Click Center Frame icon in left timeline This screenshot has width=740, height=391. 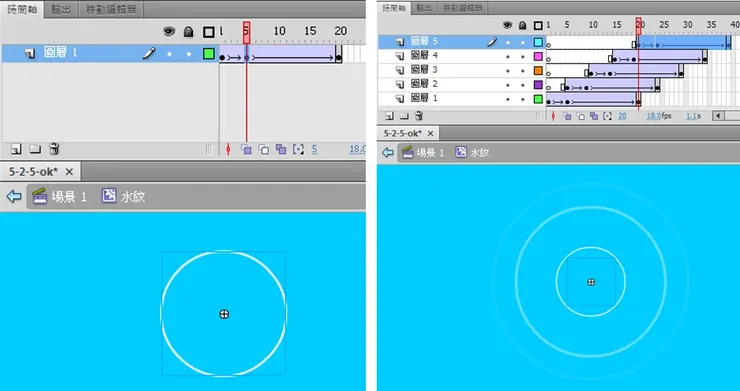228,150
